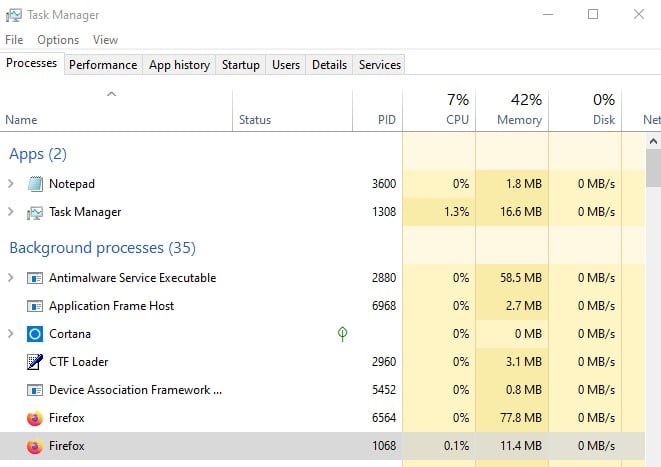The height and width of the screenshot is (467, 661).
Task: Open the Options menu
Action: (x=58, y=40)
